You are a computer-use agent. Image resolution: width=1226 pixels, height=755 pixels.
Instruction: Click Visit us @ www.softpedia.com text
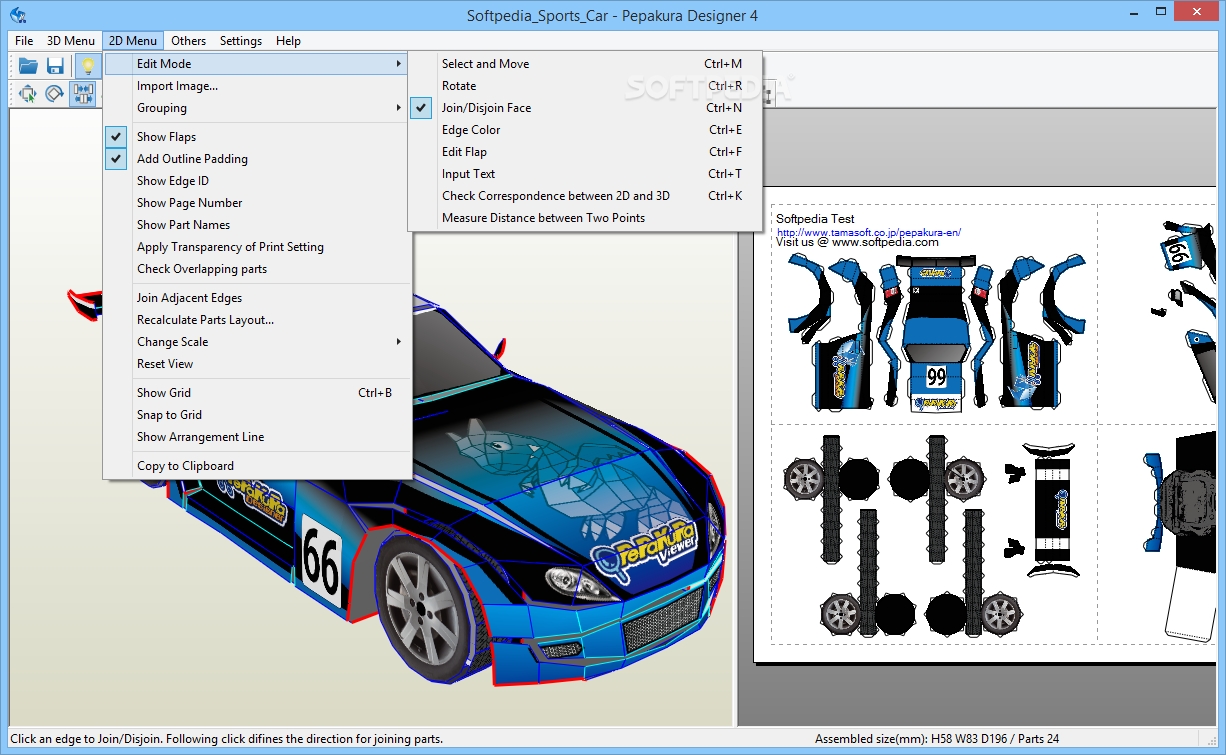click(x=857, y=242)
